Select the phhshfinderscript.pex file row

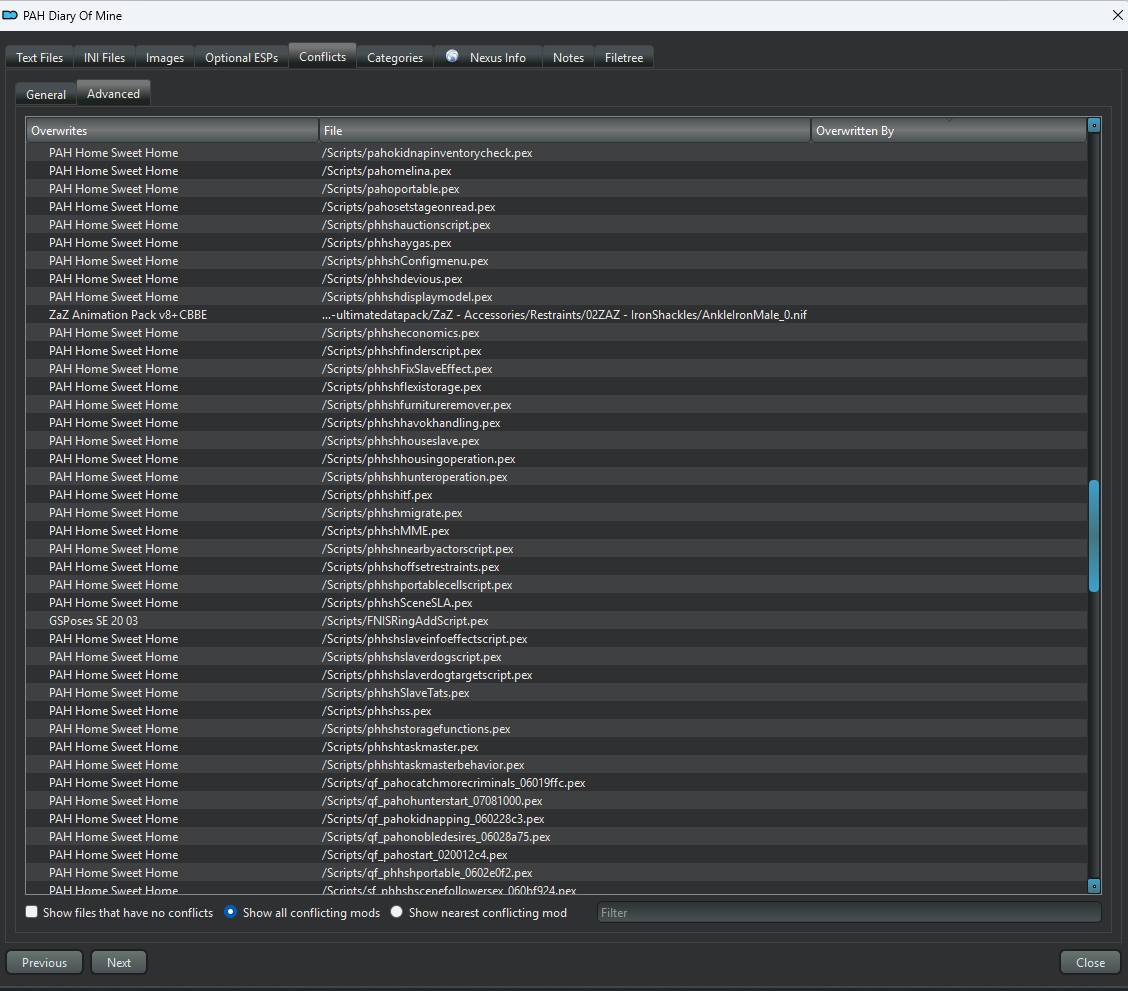[556, 350]
